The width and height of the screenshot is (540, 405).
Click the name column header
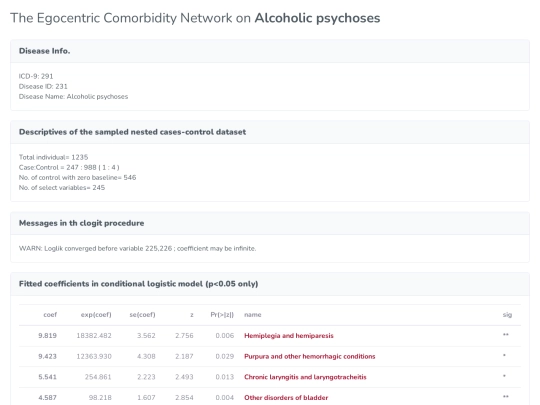(x=253, y=314)
